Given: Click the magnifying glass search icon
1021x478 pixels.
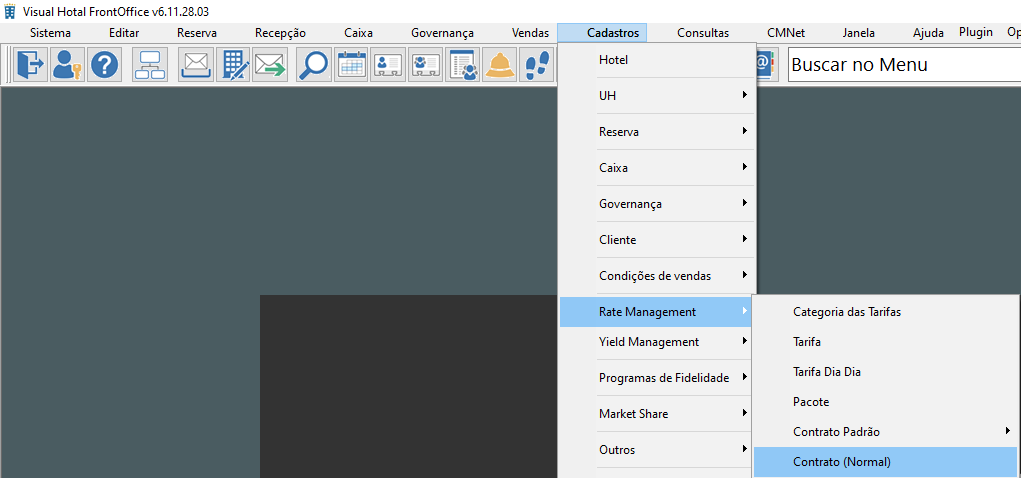Looking at the screenshot, I should [314, 64].
